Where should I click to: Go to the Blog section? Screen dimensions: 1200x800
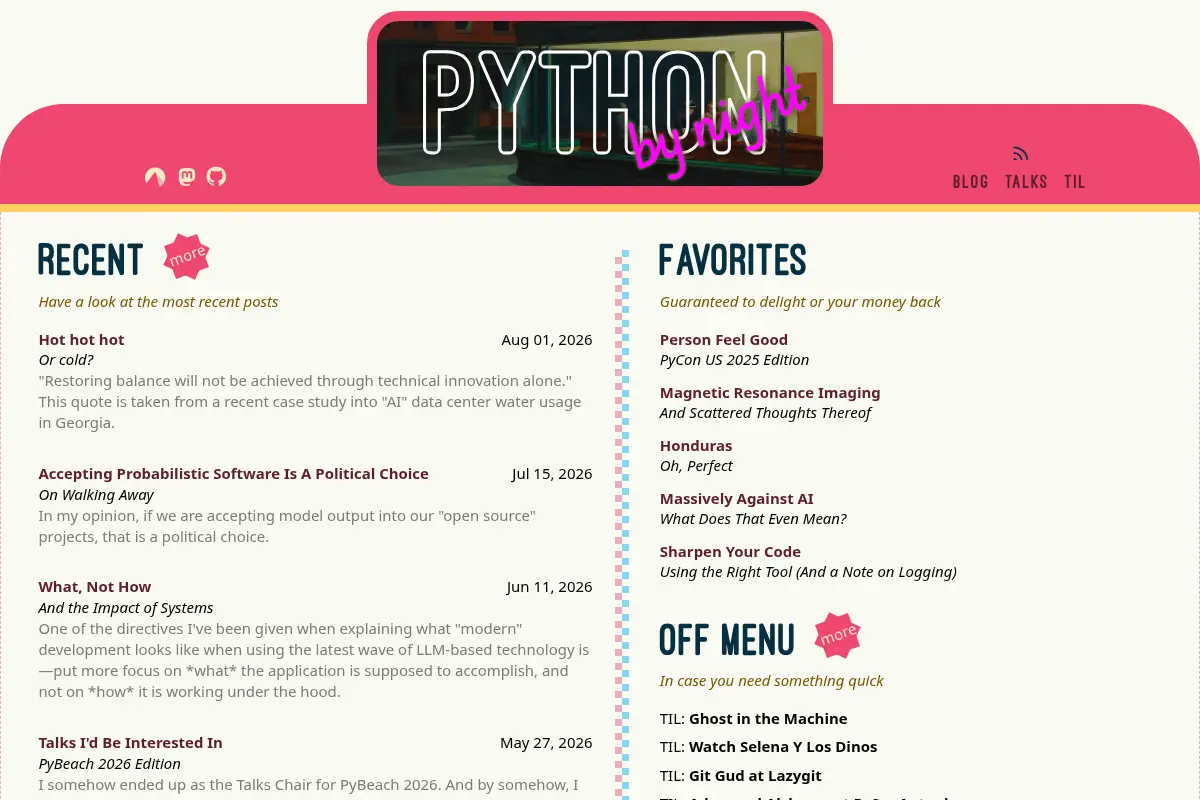click(x=970, y=182)
